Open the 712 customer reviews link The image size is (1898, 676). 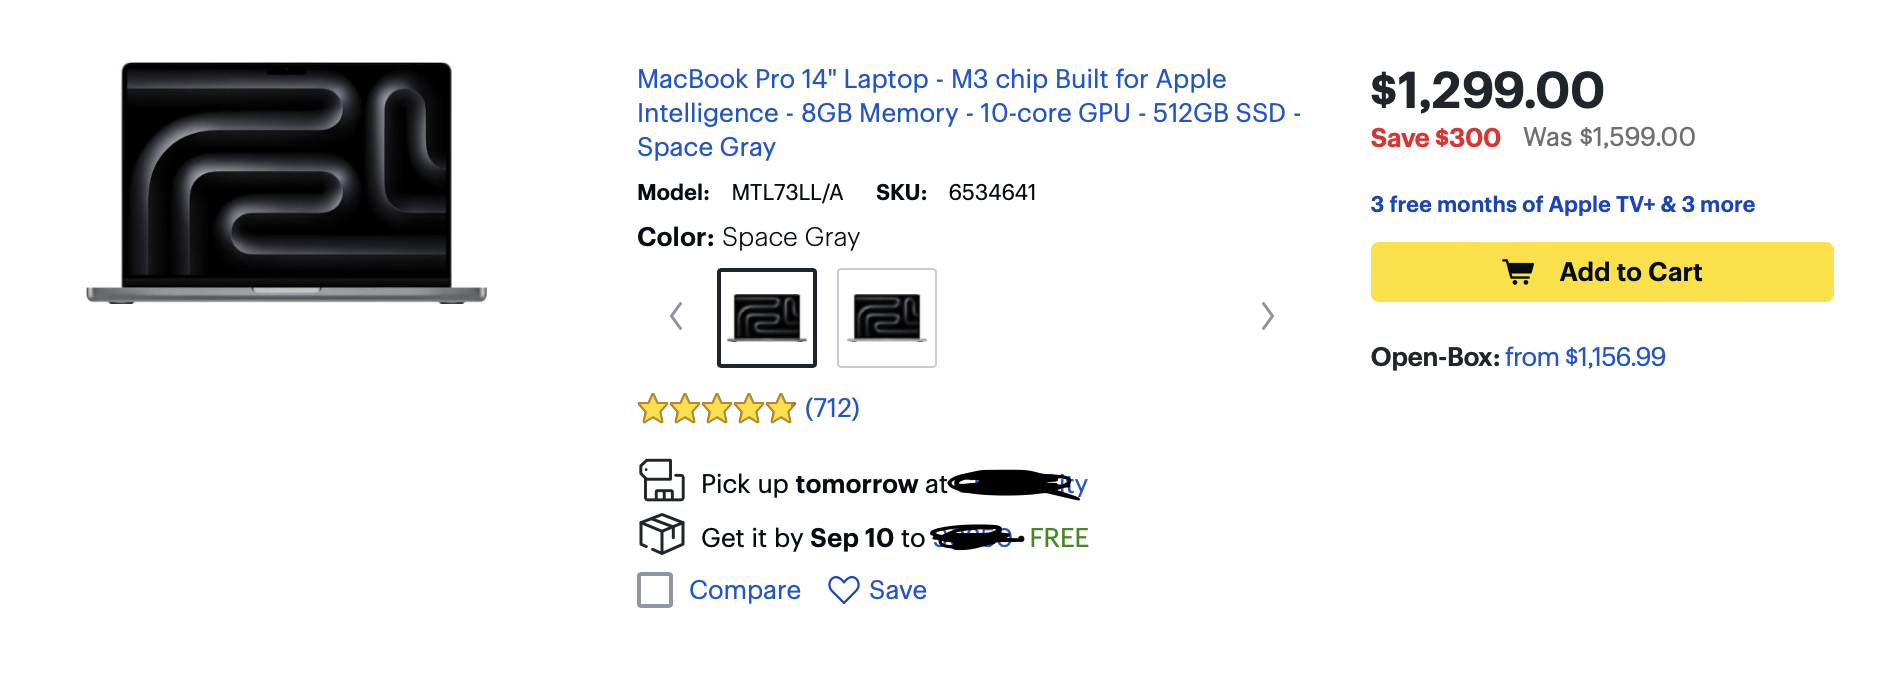[832, 409]
